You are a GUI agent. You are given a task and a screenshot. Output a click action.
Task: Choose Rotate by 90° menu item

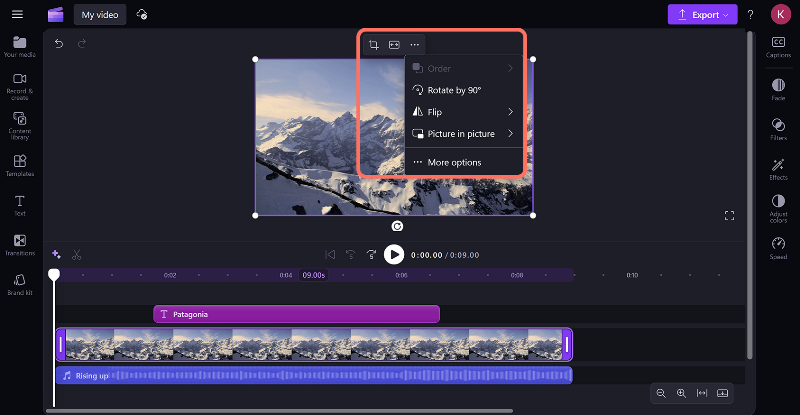coord(454,90)
